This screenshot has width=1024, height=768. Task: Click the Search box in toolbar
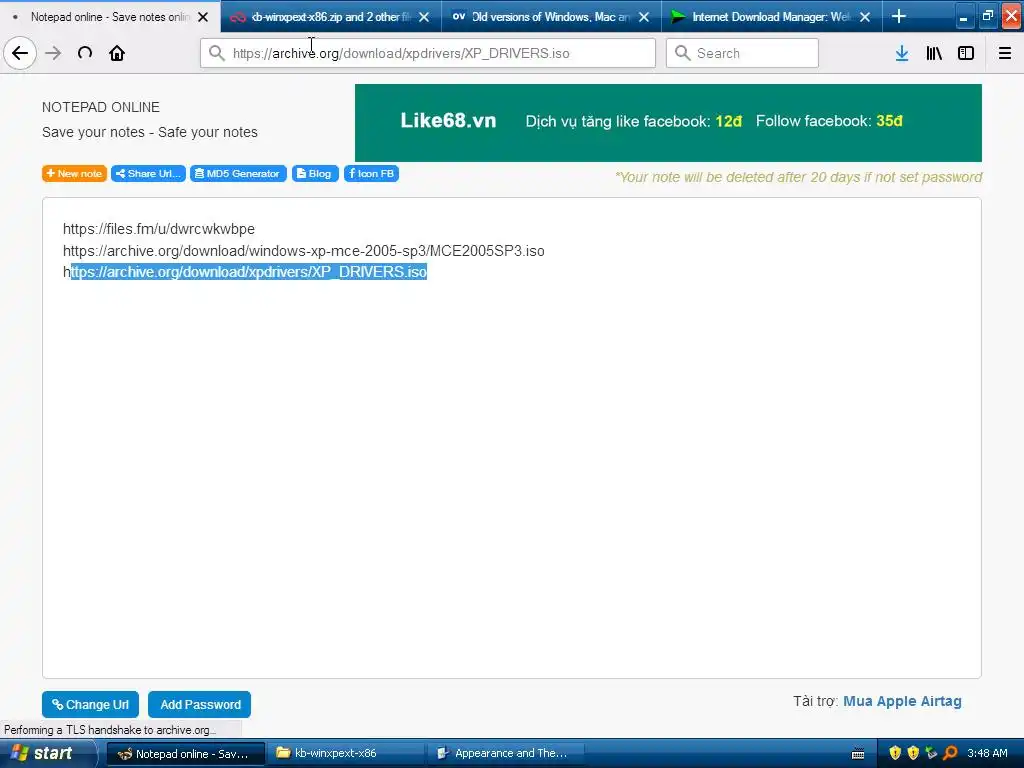742,53
